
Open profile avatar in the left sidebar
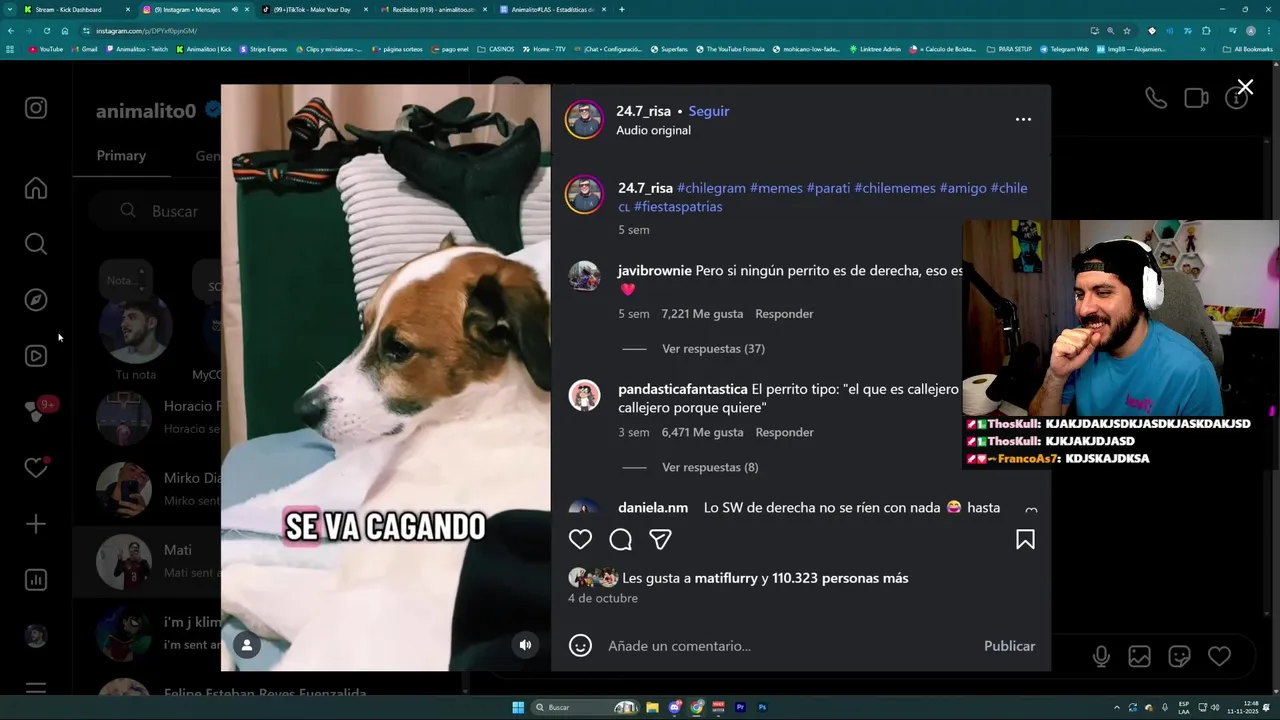(x=36, y=636)
